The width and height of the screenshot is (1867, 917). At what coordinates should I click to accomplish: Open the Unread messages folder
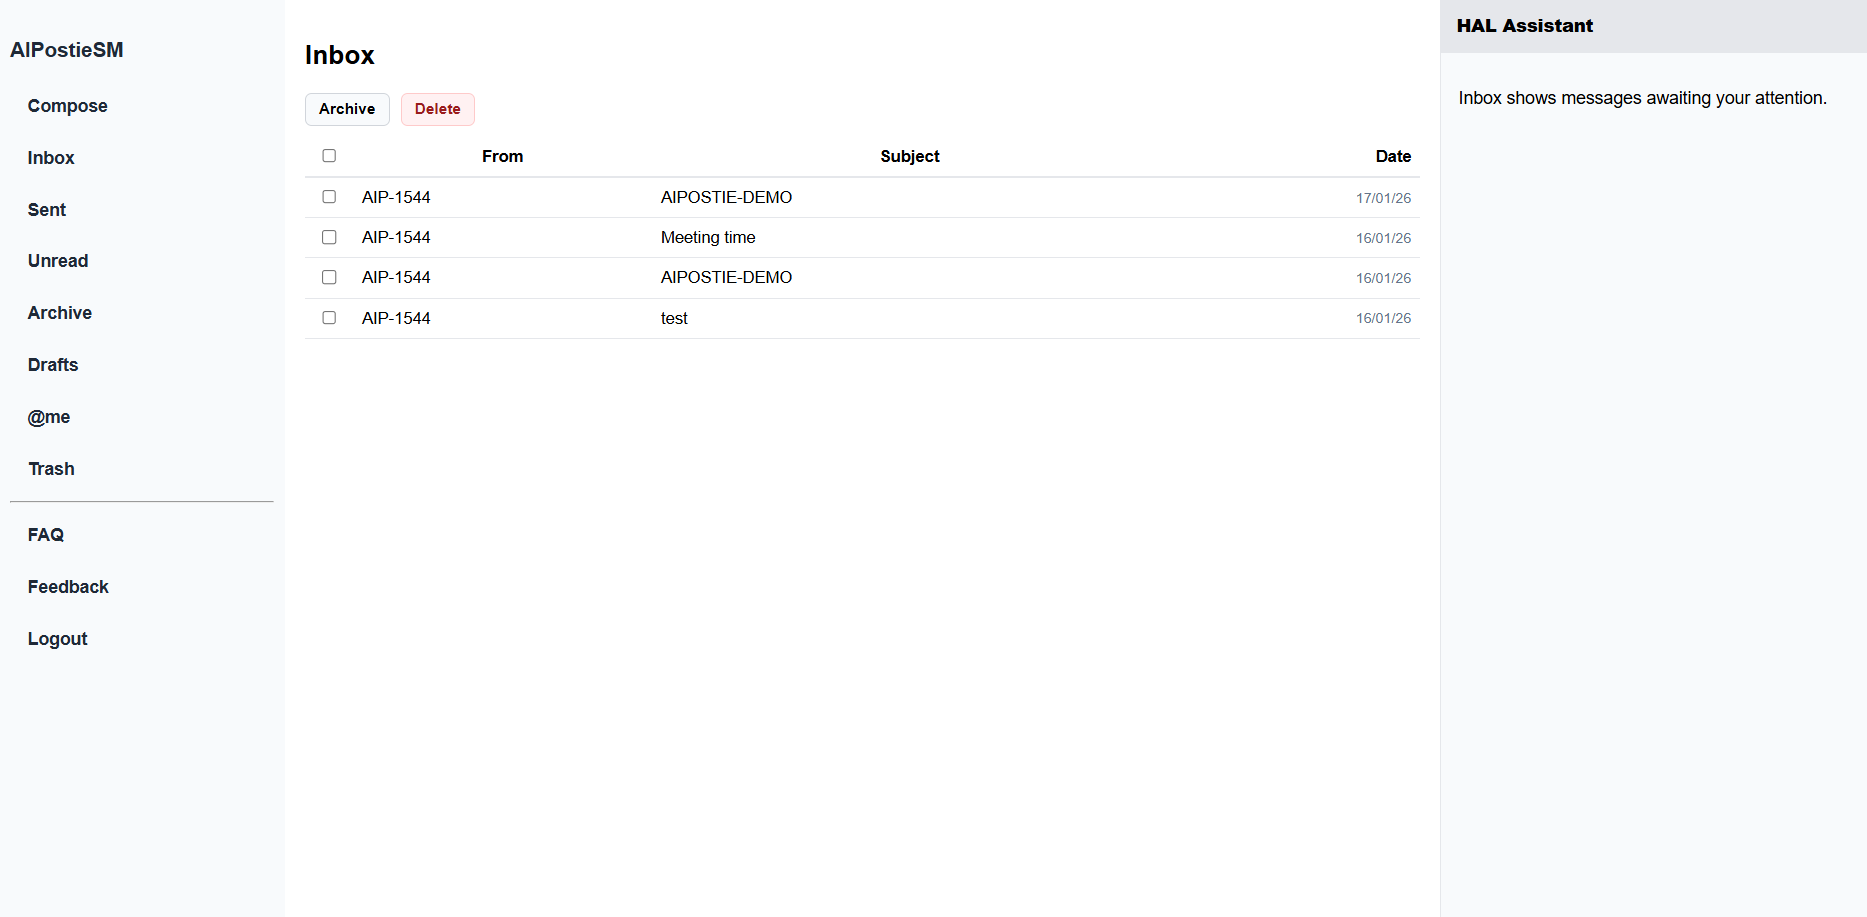click(58, 261)
